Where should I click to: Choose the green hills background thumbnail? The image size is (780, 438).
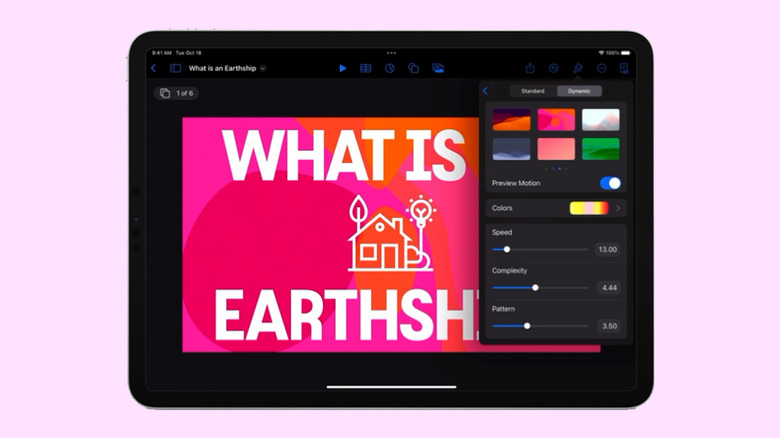click(600, 149)
